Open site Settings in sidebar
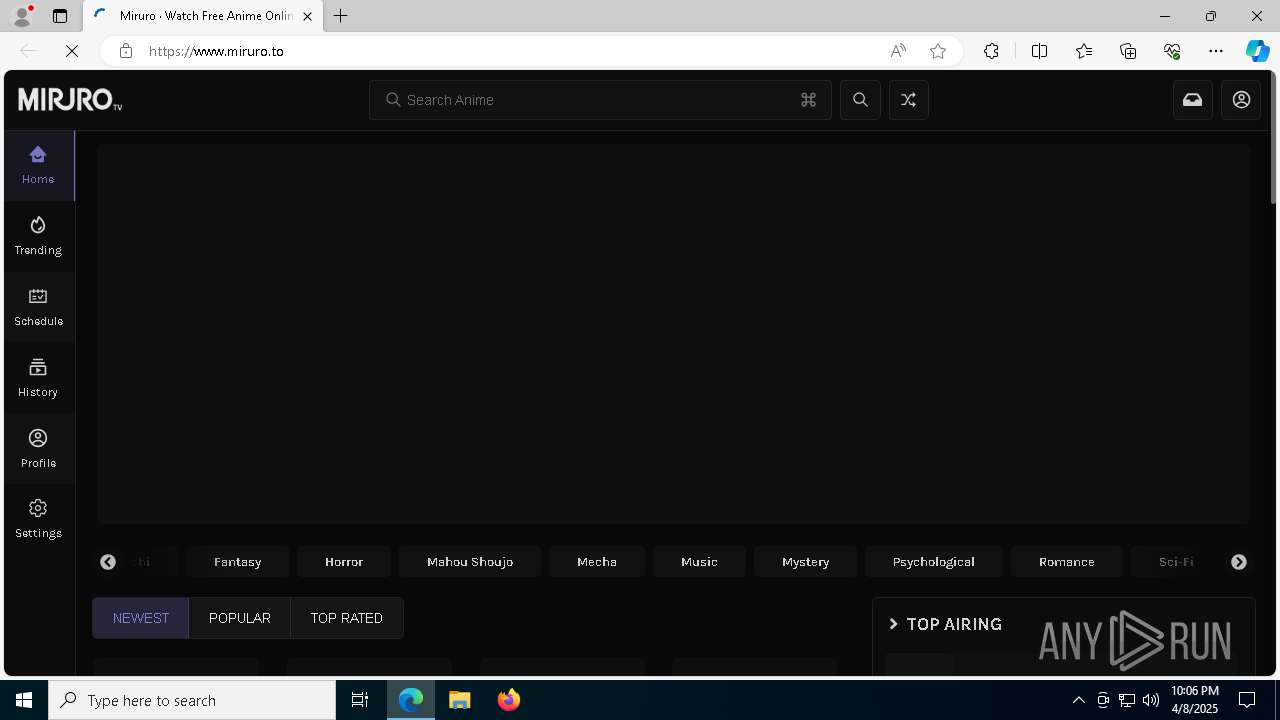 tap(38, 519)
